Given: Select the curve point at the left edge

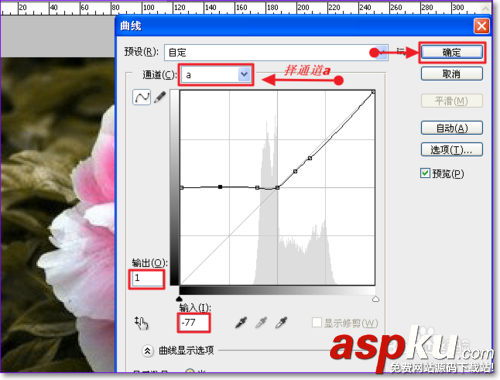Looking at the screenshot, I should coord(182,188).
